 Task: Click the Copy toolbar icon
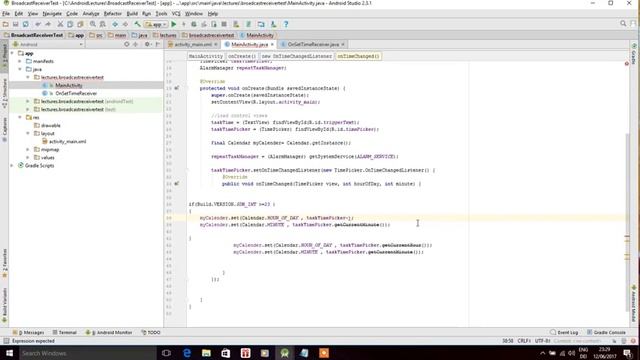[x=70, y=24]
